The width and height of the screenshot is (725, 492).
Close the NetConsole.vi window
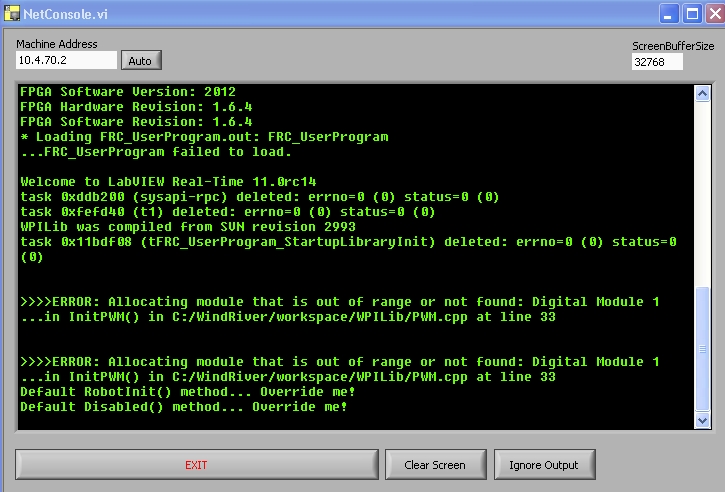point(714,14)
